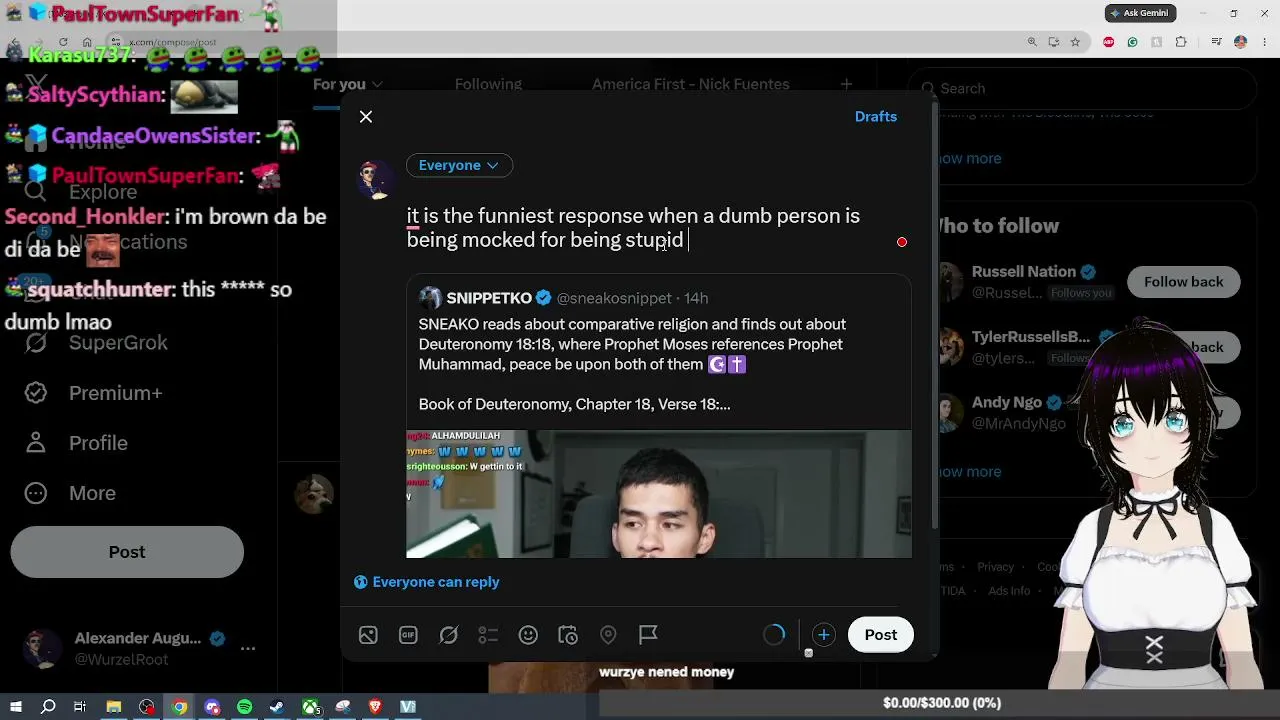Viewport: 1280px width, 720px height.
Task: Open the GIF picker
Action: (x=408, y=635)
